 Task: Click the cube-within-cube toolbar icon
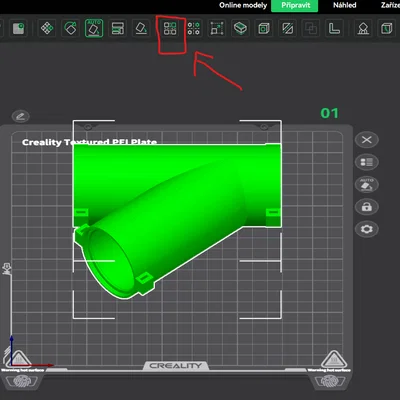[x=264, y=28]
